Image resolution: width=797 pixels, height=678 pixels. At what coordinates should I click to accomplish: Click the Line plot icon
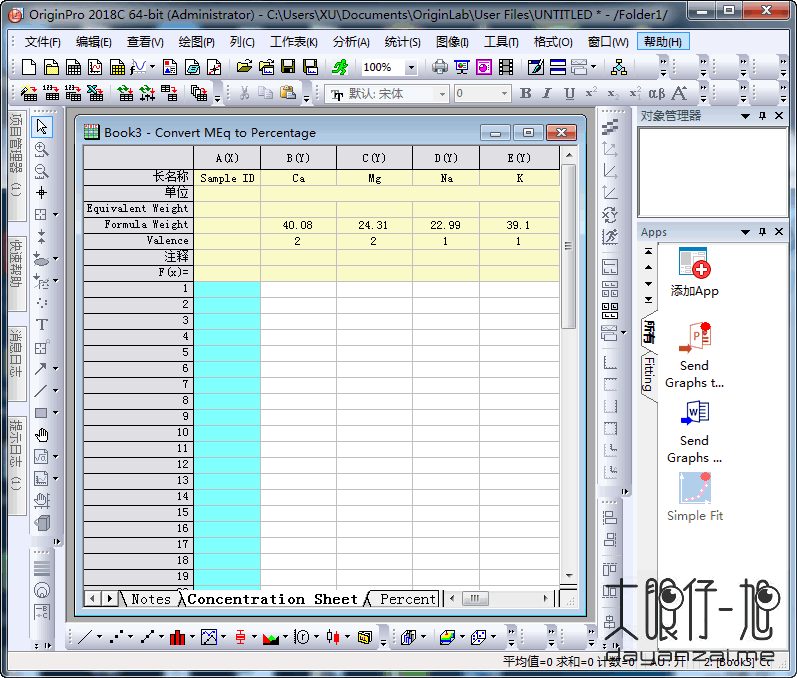(x=85, y=637)
